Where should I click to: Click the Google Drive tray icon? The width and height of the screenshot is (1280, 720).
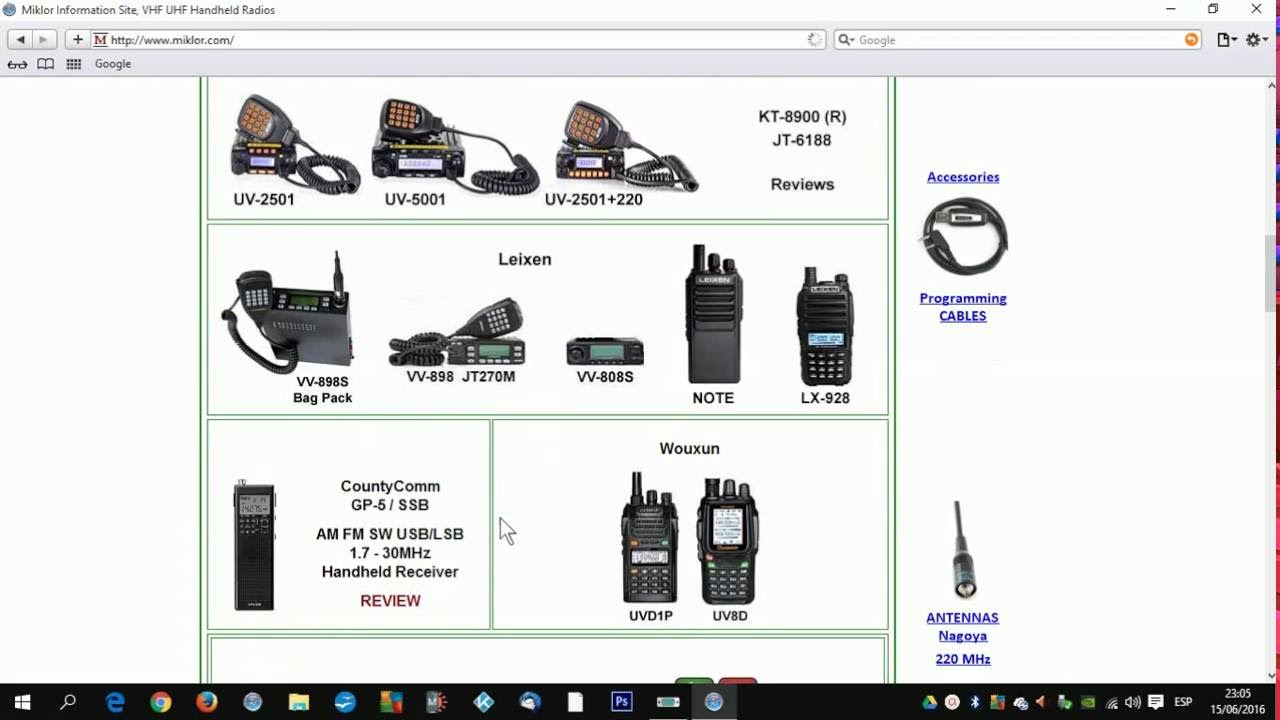(929, 702)
